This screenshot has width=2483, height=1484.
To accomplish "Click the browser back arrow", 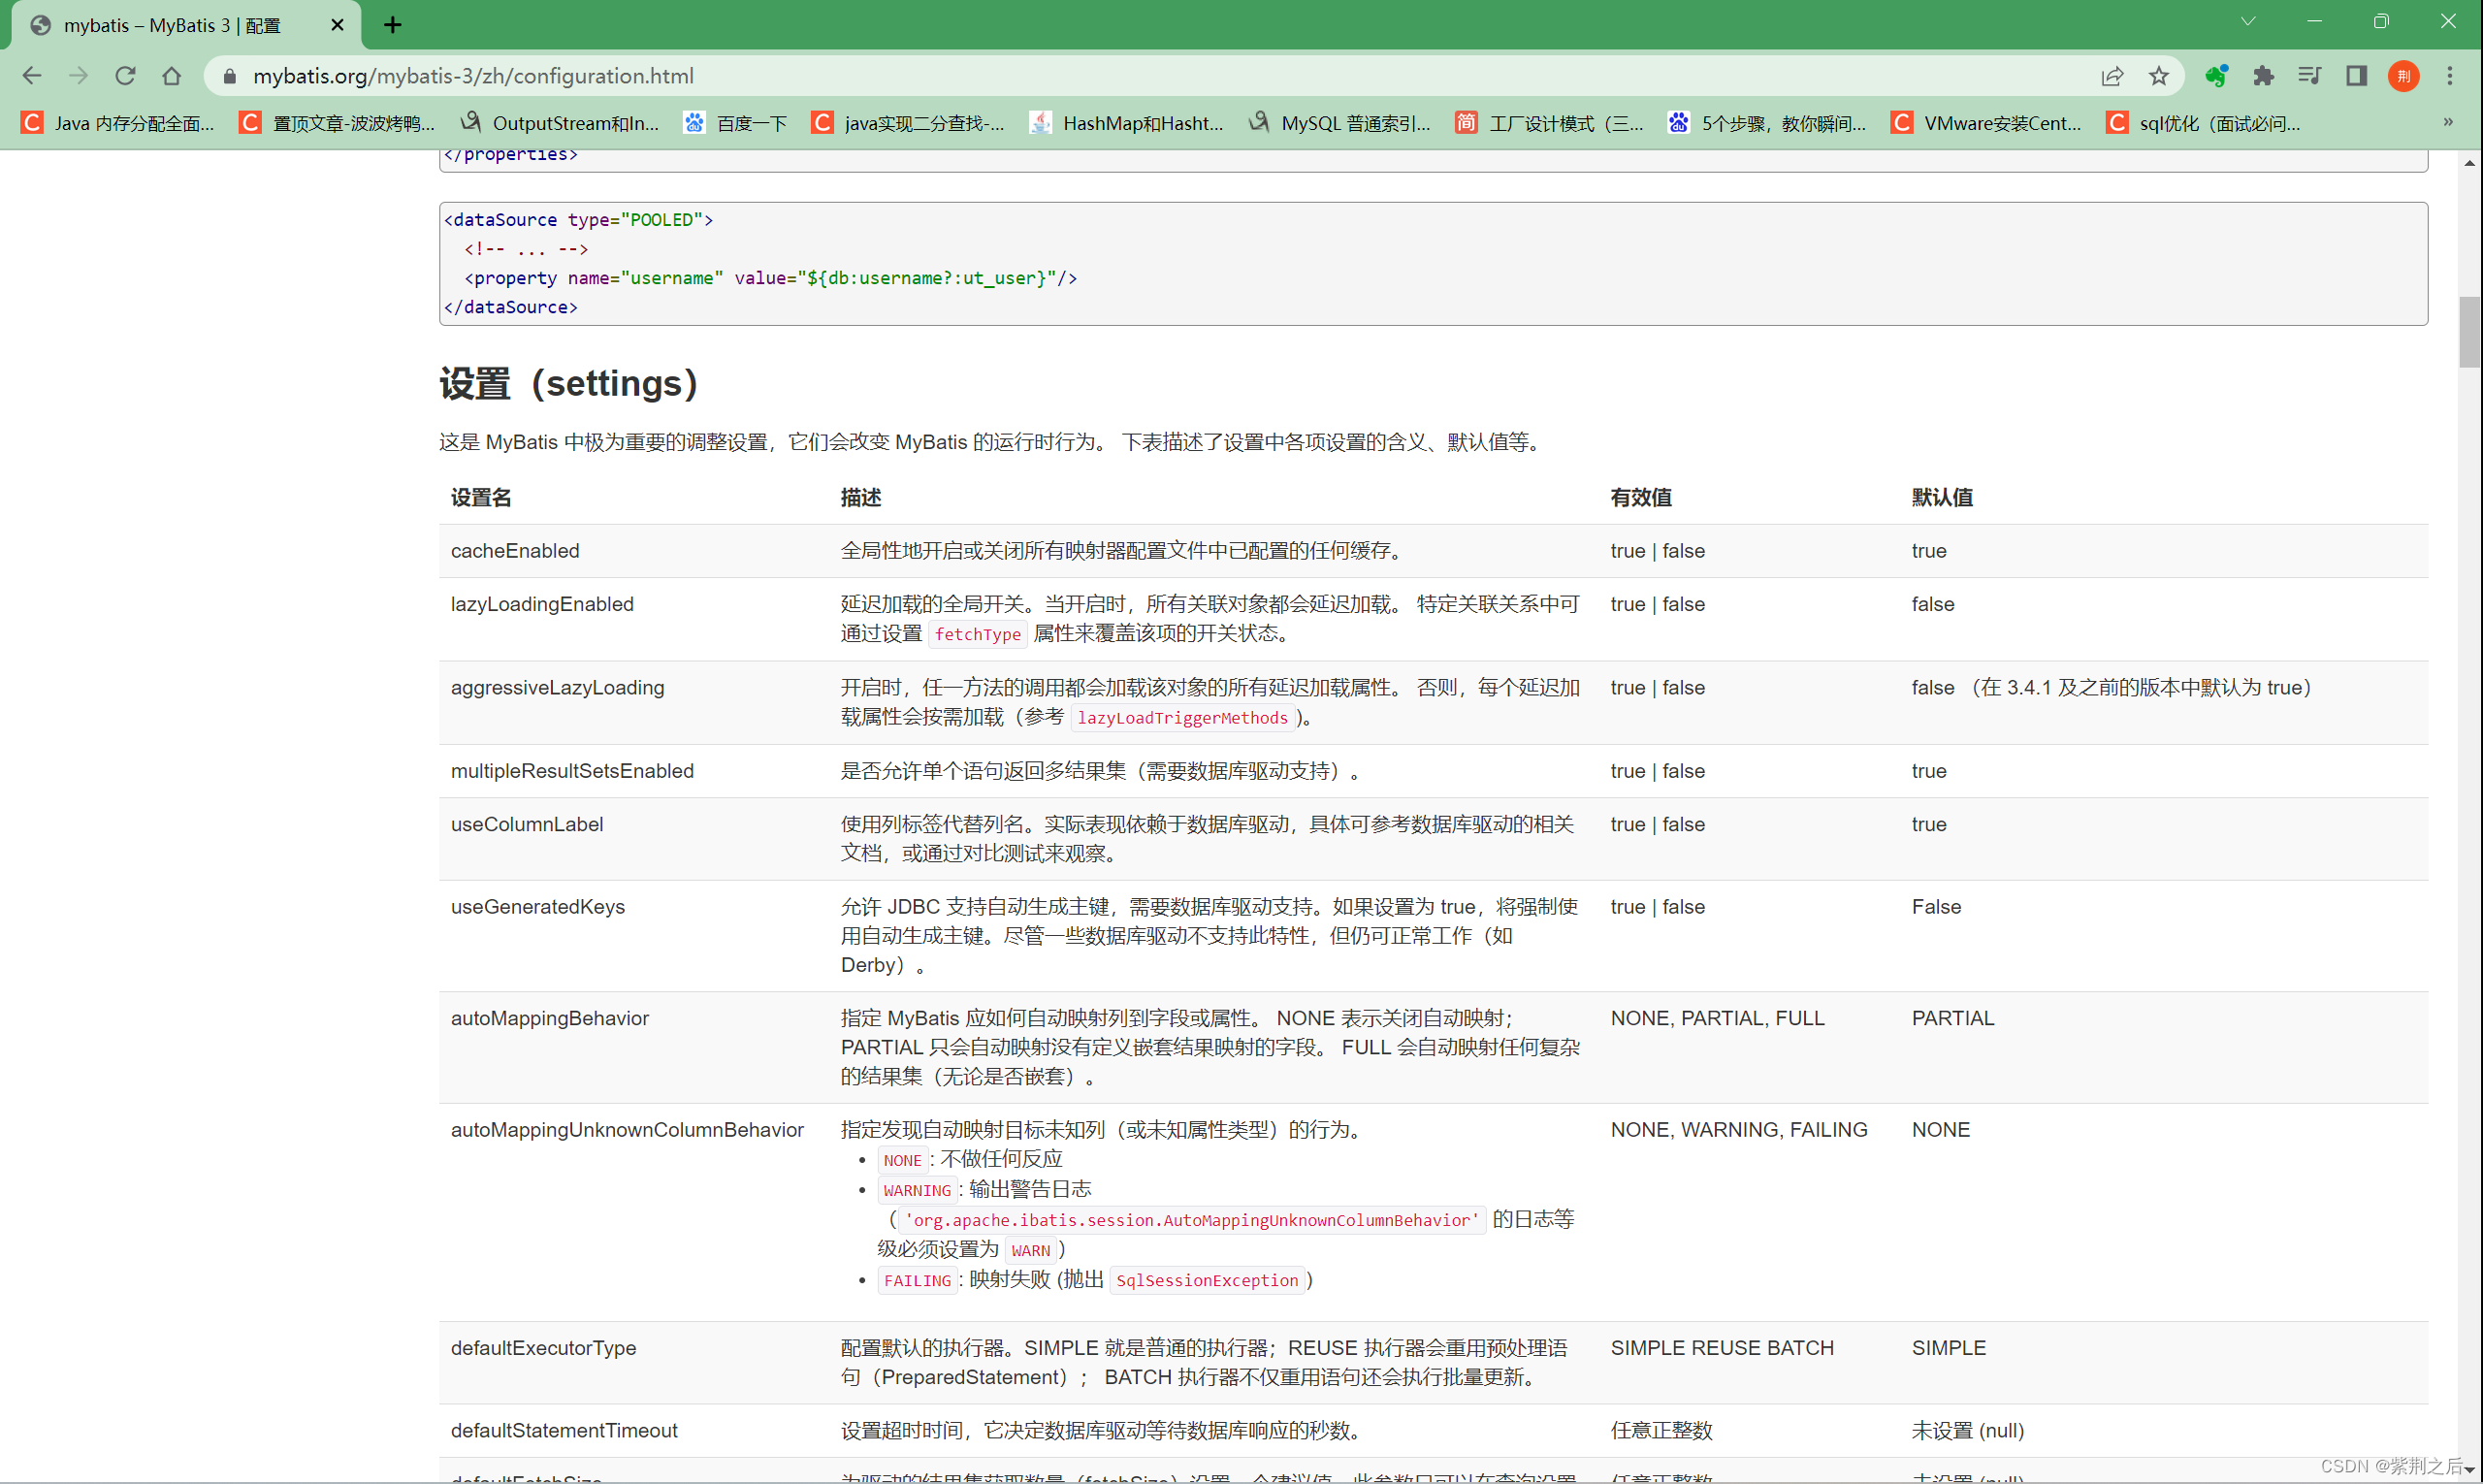I will pos(32,76).
